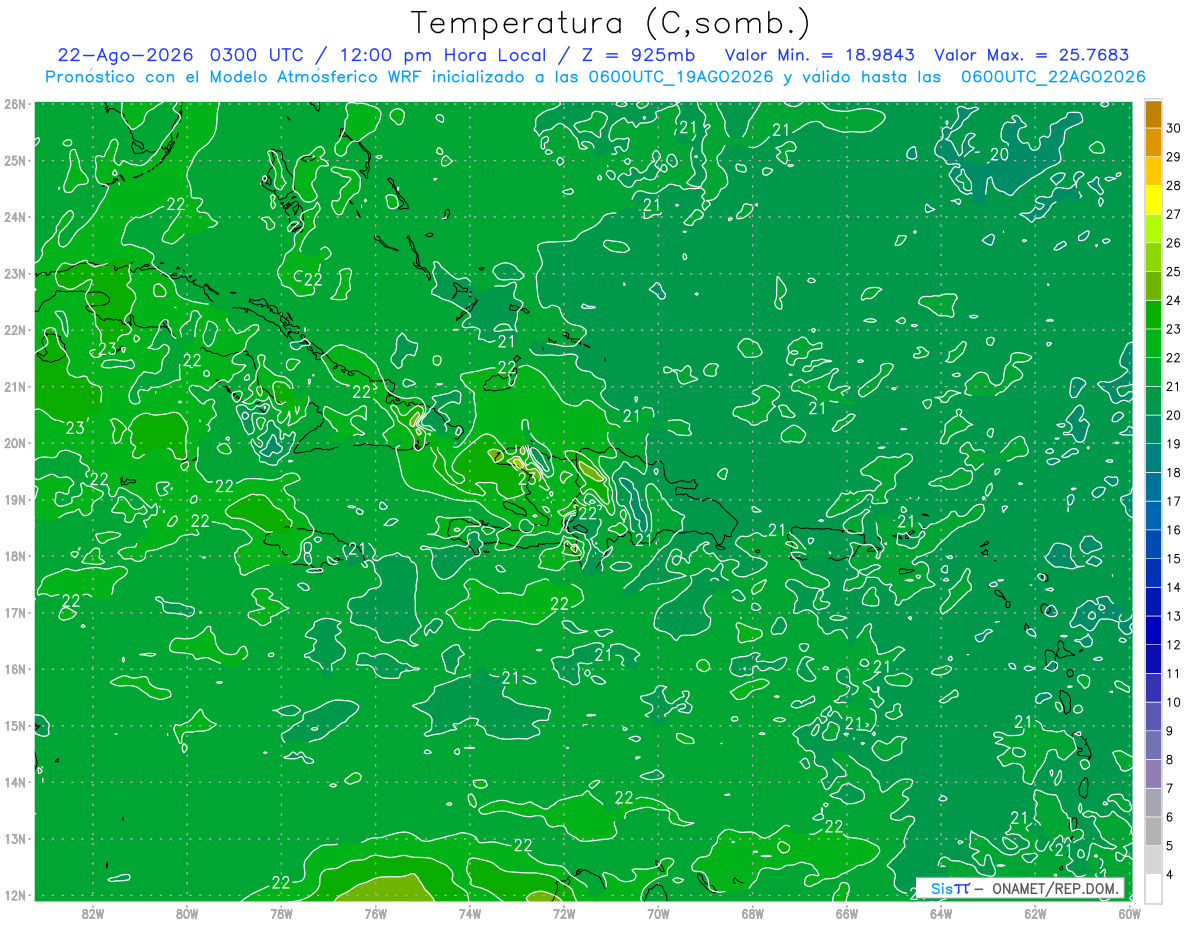Click the title "Temperatura (C,somb.)"
Screen dimensions: 1200x927
pyautogui.click(x=611, y=23)
